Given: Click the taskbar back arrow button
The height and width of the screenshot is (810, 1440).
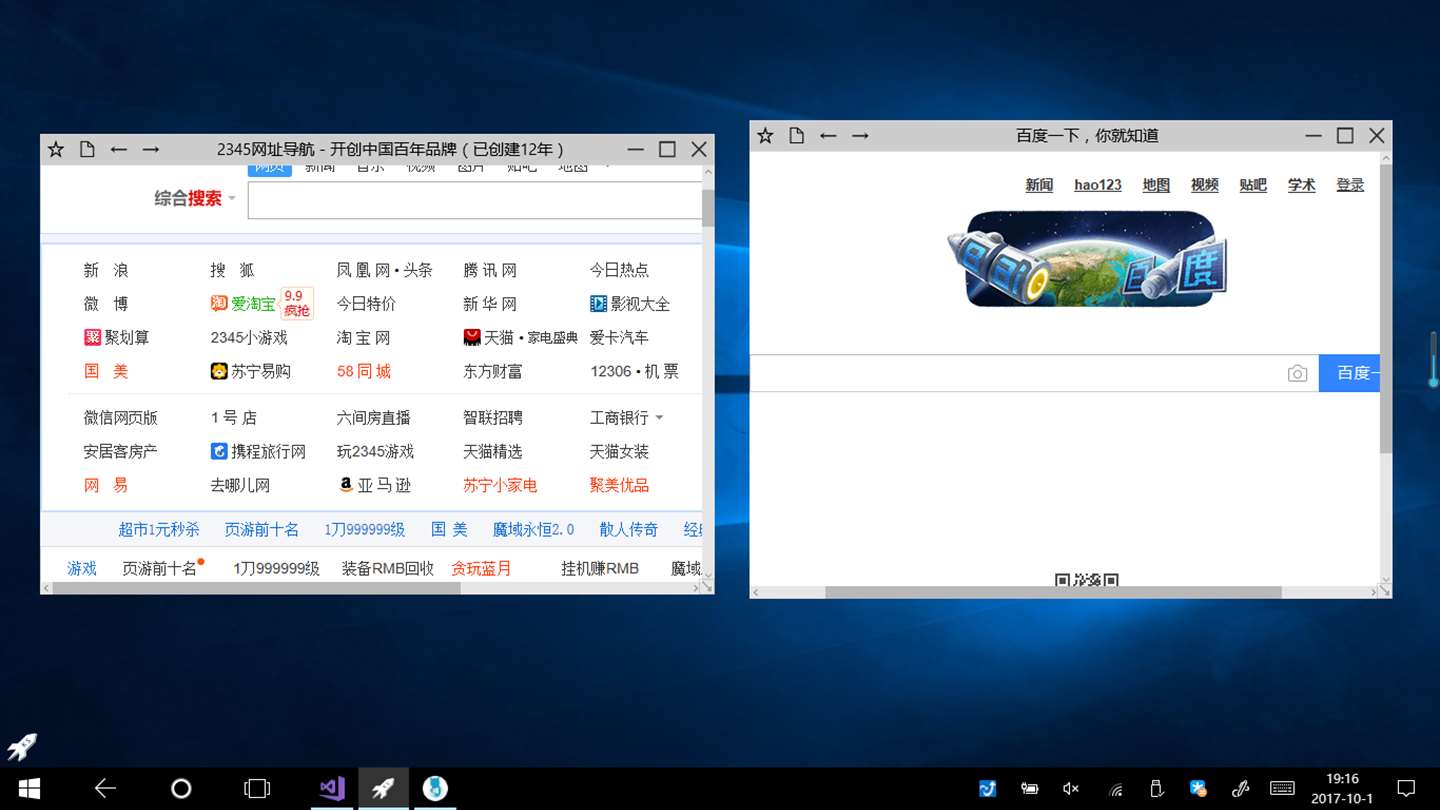Looking at the screenshot, I should tap(105, 789).
